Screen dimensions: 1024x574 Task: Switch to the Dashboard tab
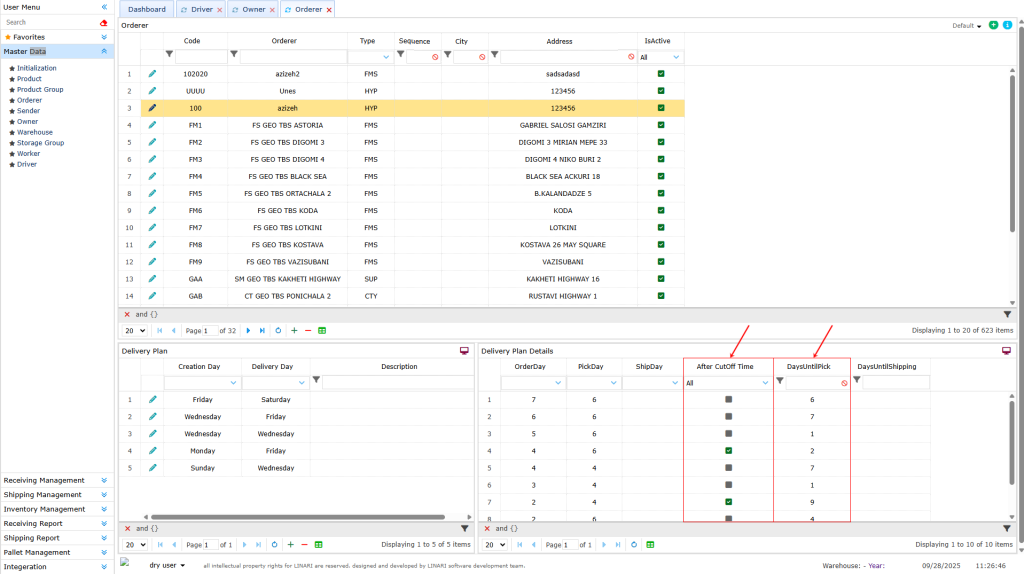(147, 9)
